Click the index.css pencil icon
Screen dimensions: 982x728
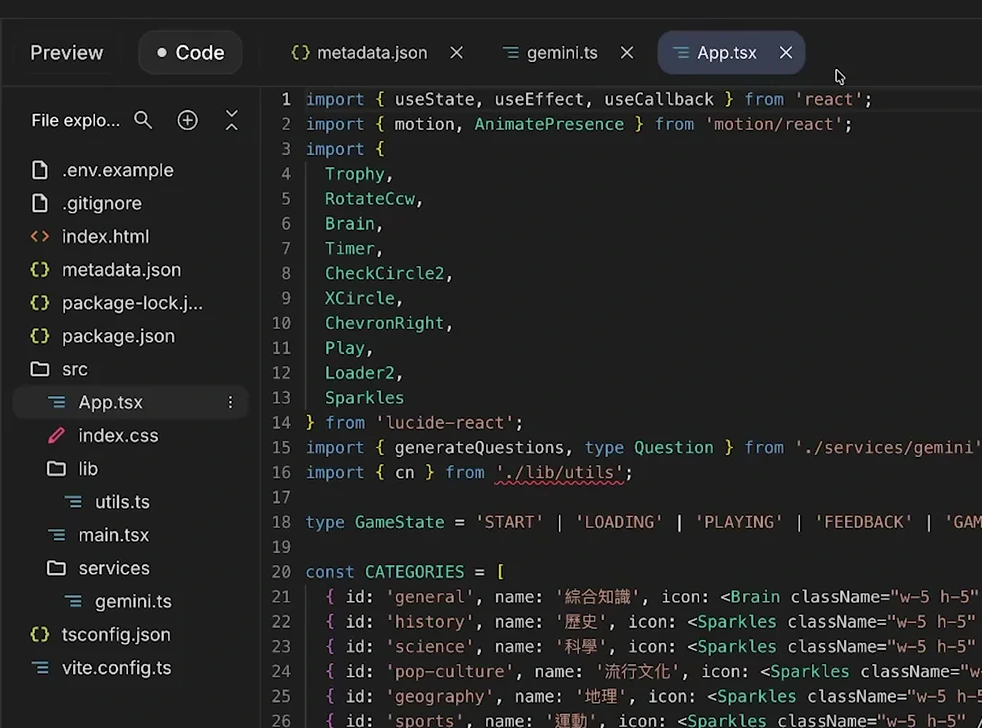(56, 435)
